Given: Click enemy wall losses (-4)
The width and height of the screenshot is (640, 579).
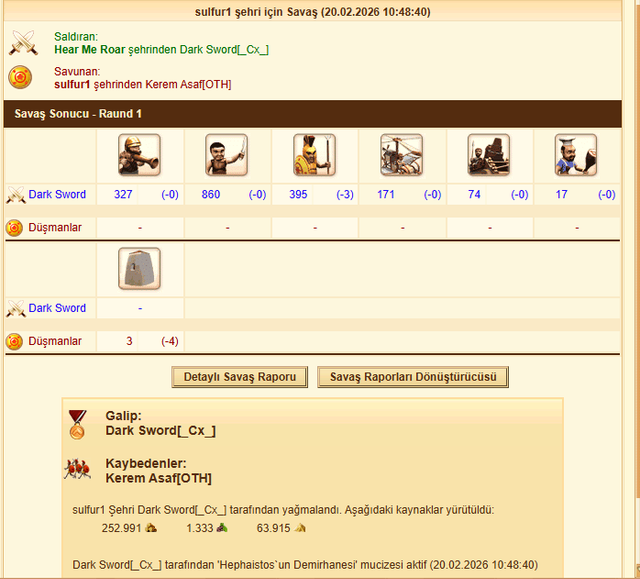Looking at the screenshot, I should click(170, 341).
